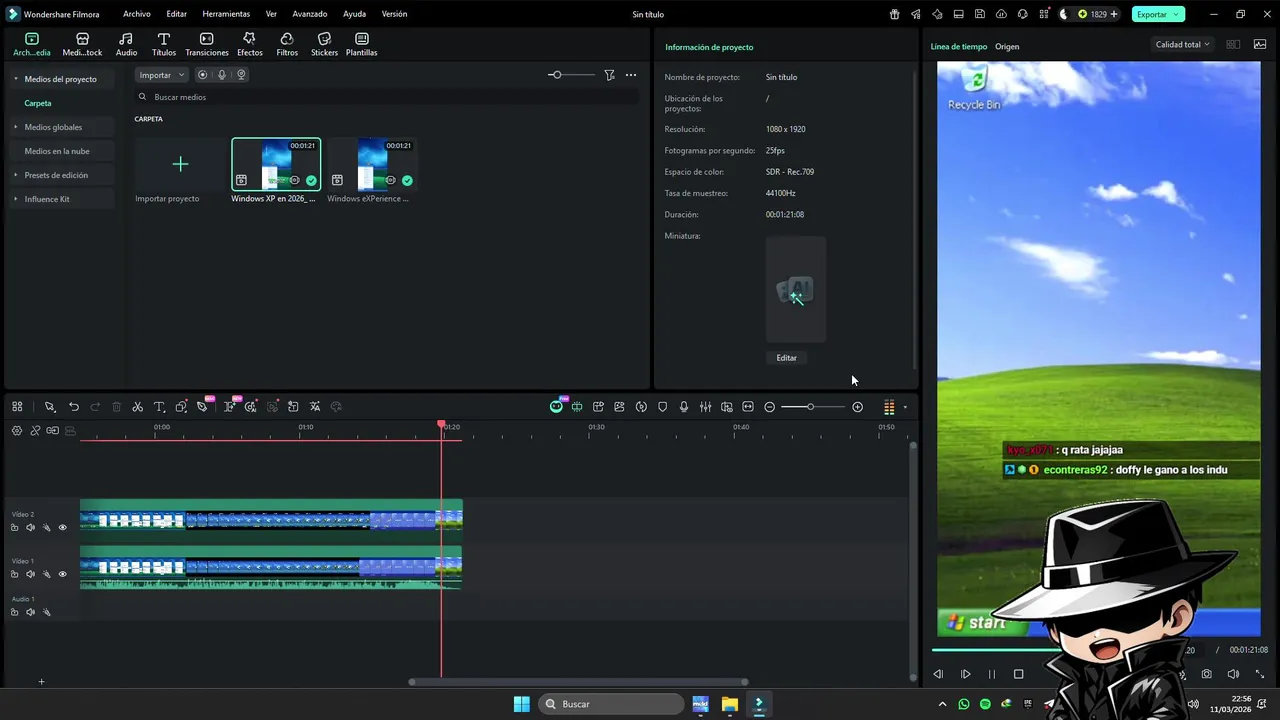Image resolution: width=1280 pixels, height=720 pixels.
Task: Click the timeline horizontal scrollbar
Action: [x=578, y=682]
